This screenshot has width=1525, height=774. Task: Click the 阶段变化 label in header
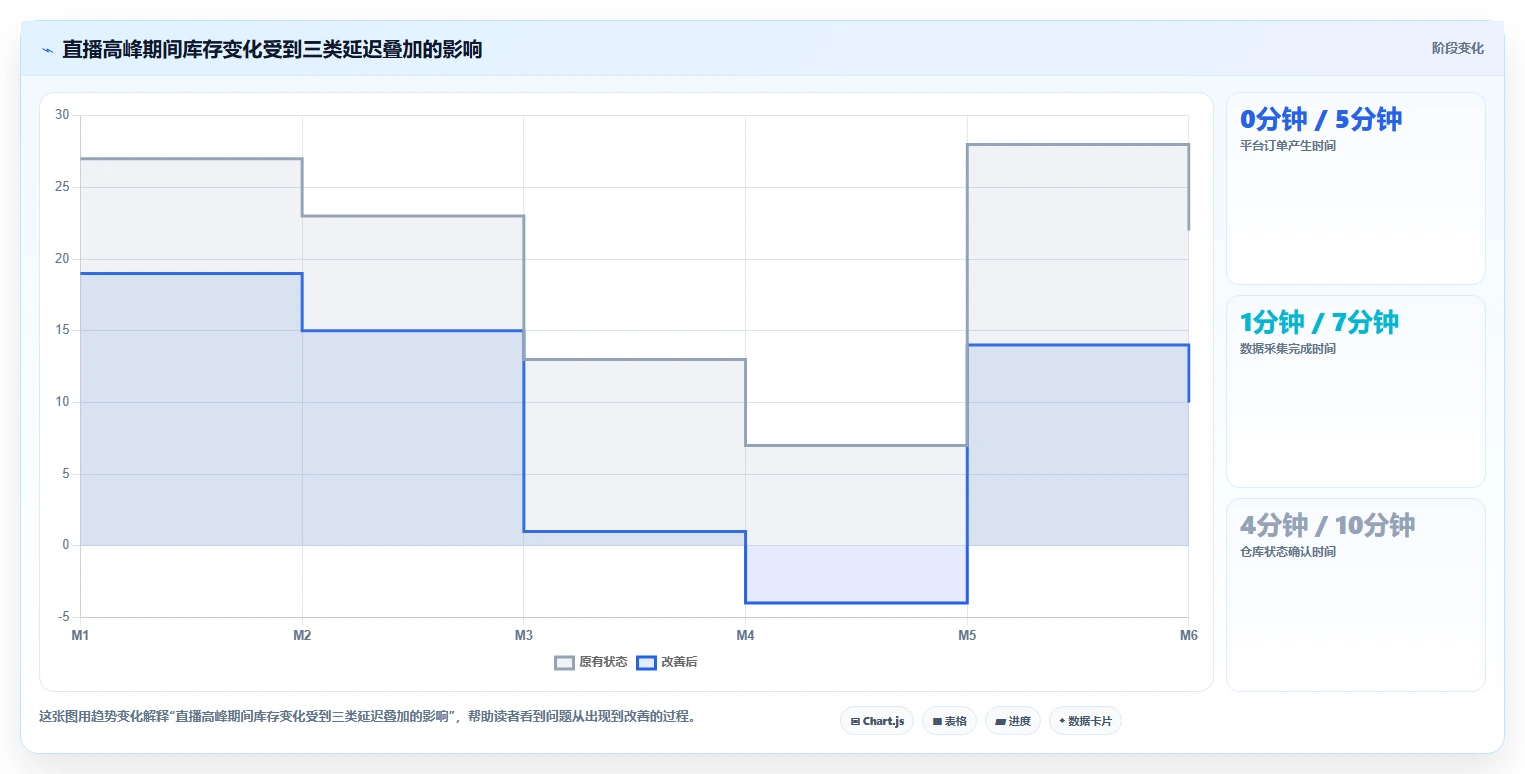click(x=1457, y=48)
